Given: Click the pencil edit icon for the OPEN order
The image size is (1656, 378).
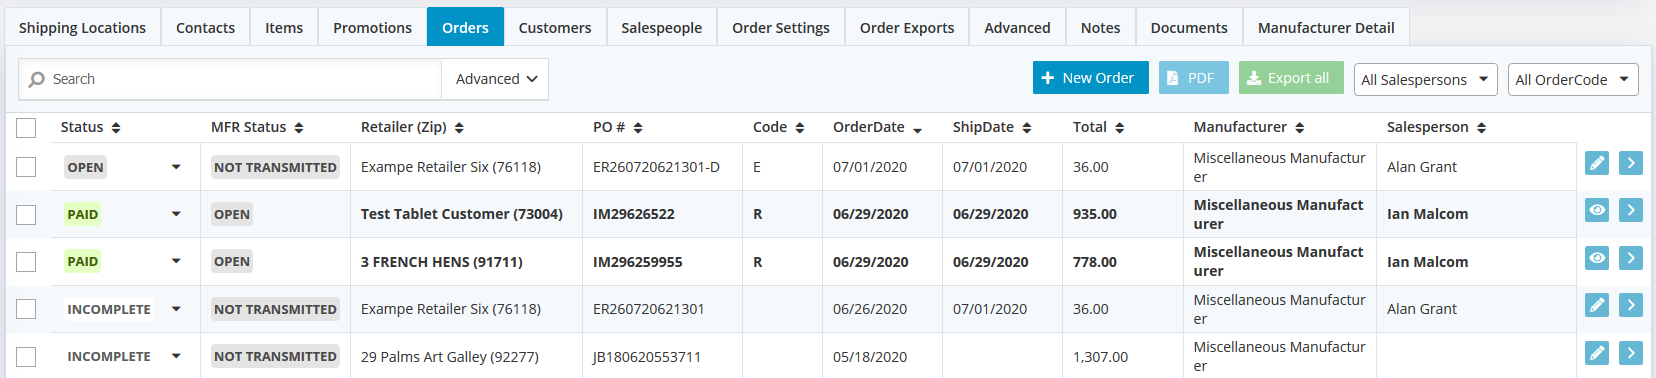Looking at the screenshot, I should tap(1597, 163).
